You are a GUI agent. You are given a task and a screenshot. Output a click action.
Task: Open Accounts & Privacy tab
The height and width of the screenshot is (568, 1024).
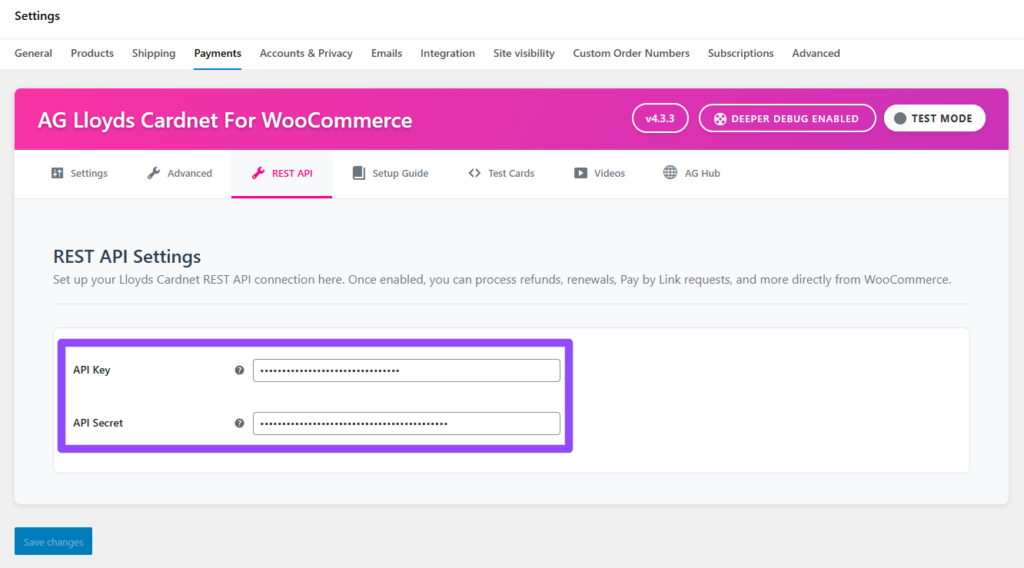306,54
